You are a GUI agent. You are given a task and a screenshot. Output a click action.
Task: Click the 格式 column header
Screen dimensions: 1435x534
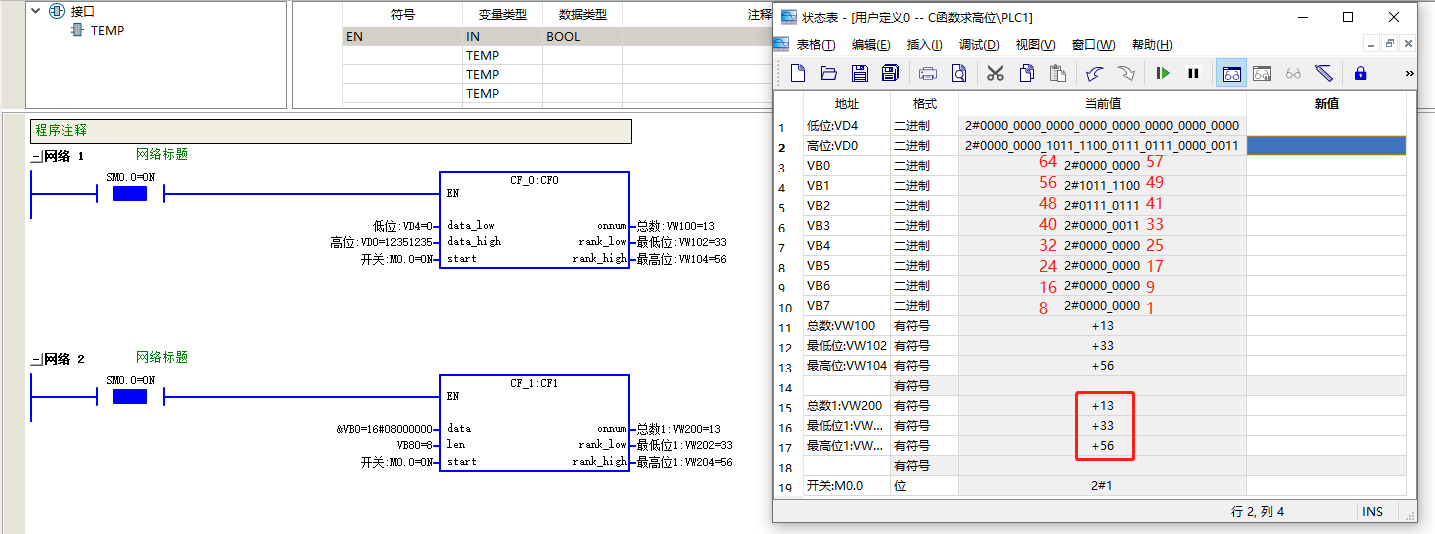click(x=925, y=104)
